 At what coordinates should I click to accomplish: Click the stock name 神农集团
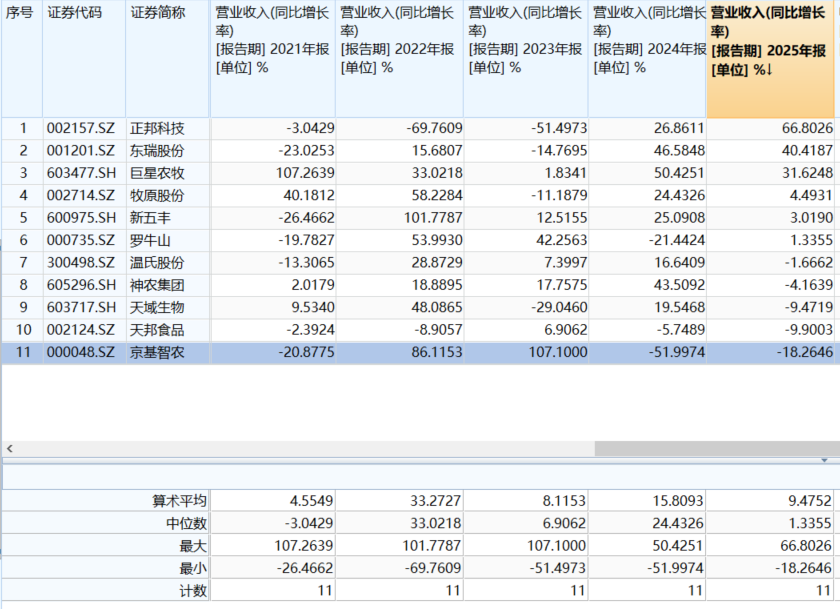click(157, 285)
